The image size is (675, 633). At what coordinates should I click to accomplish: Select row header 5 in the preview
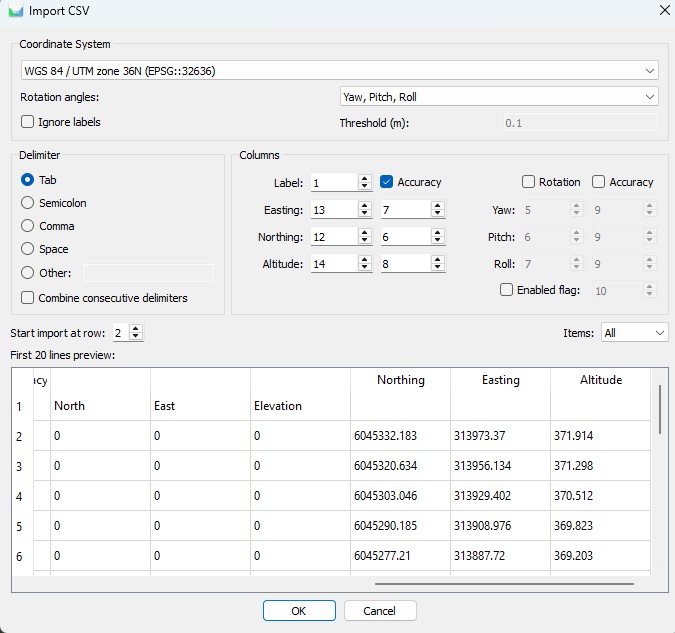(22, 526)
